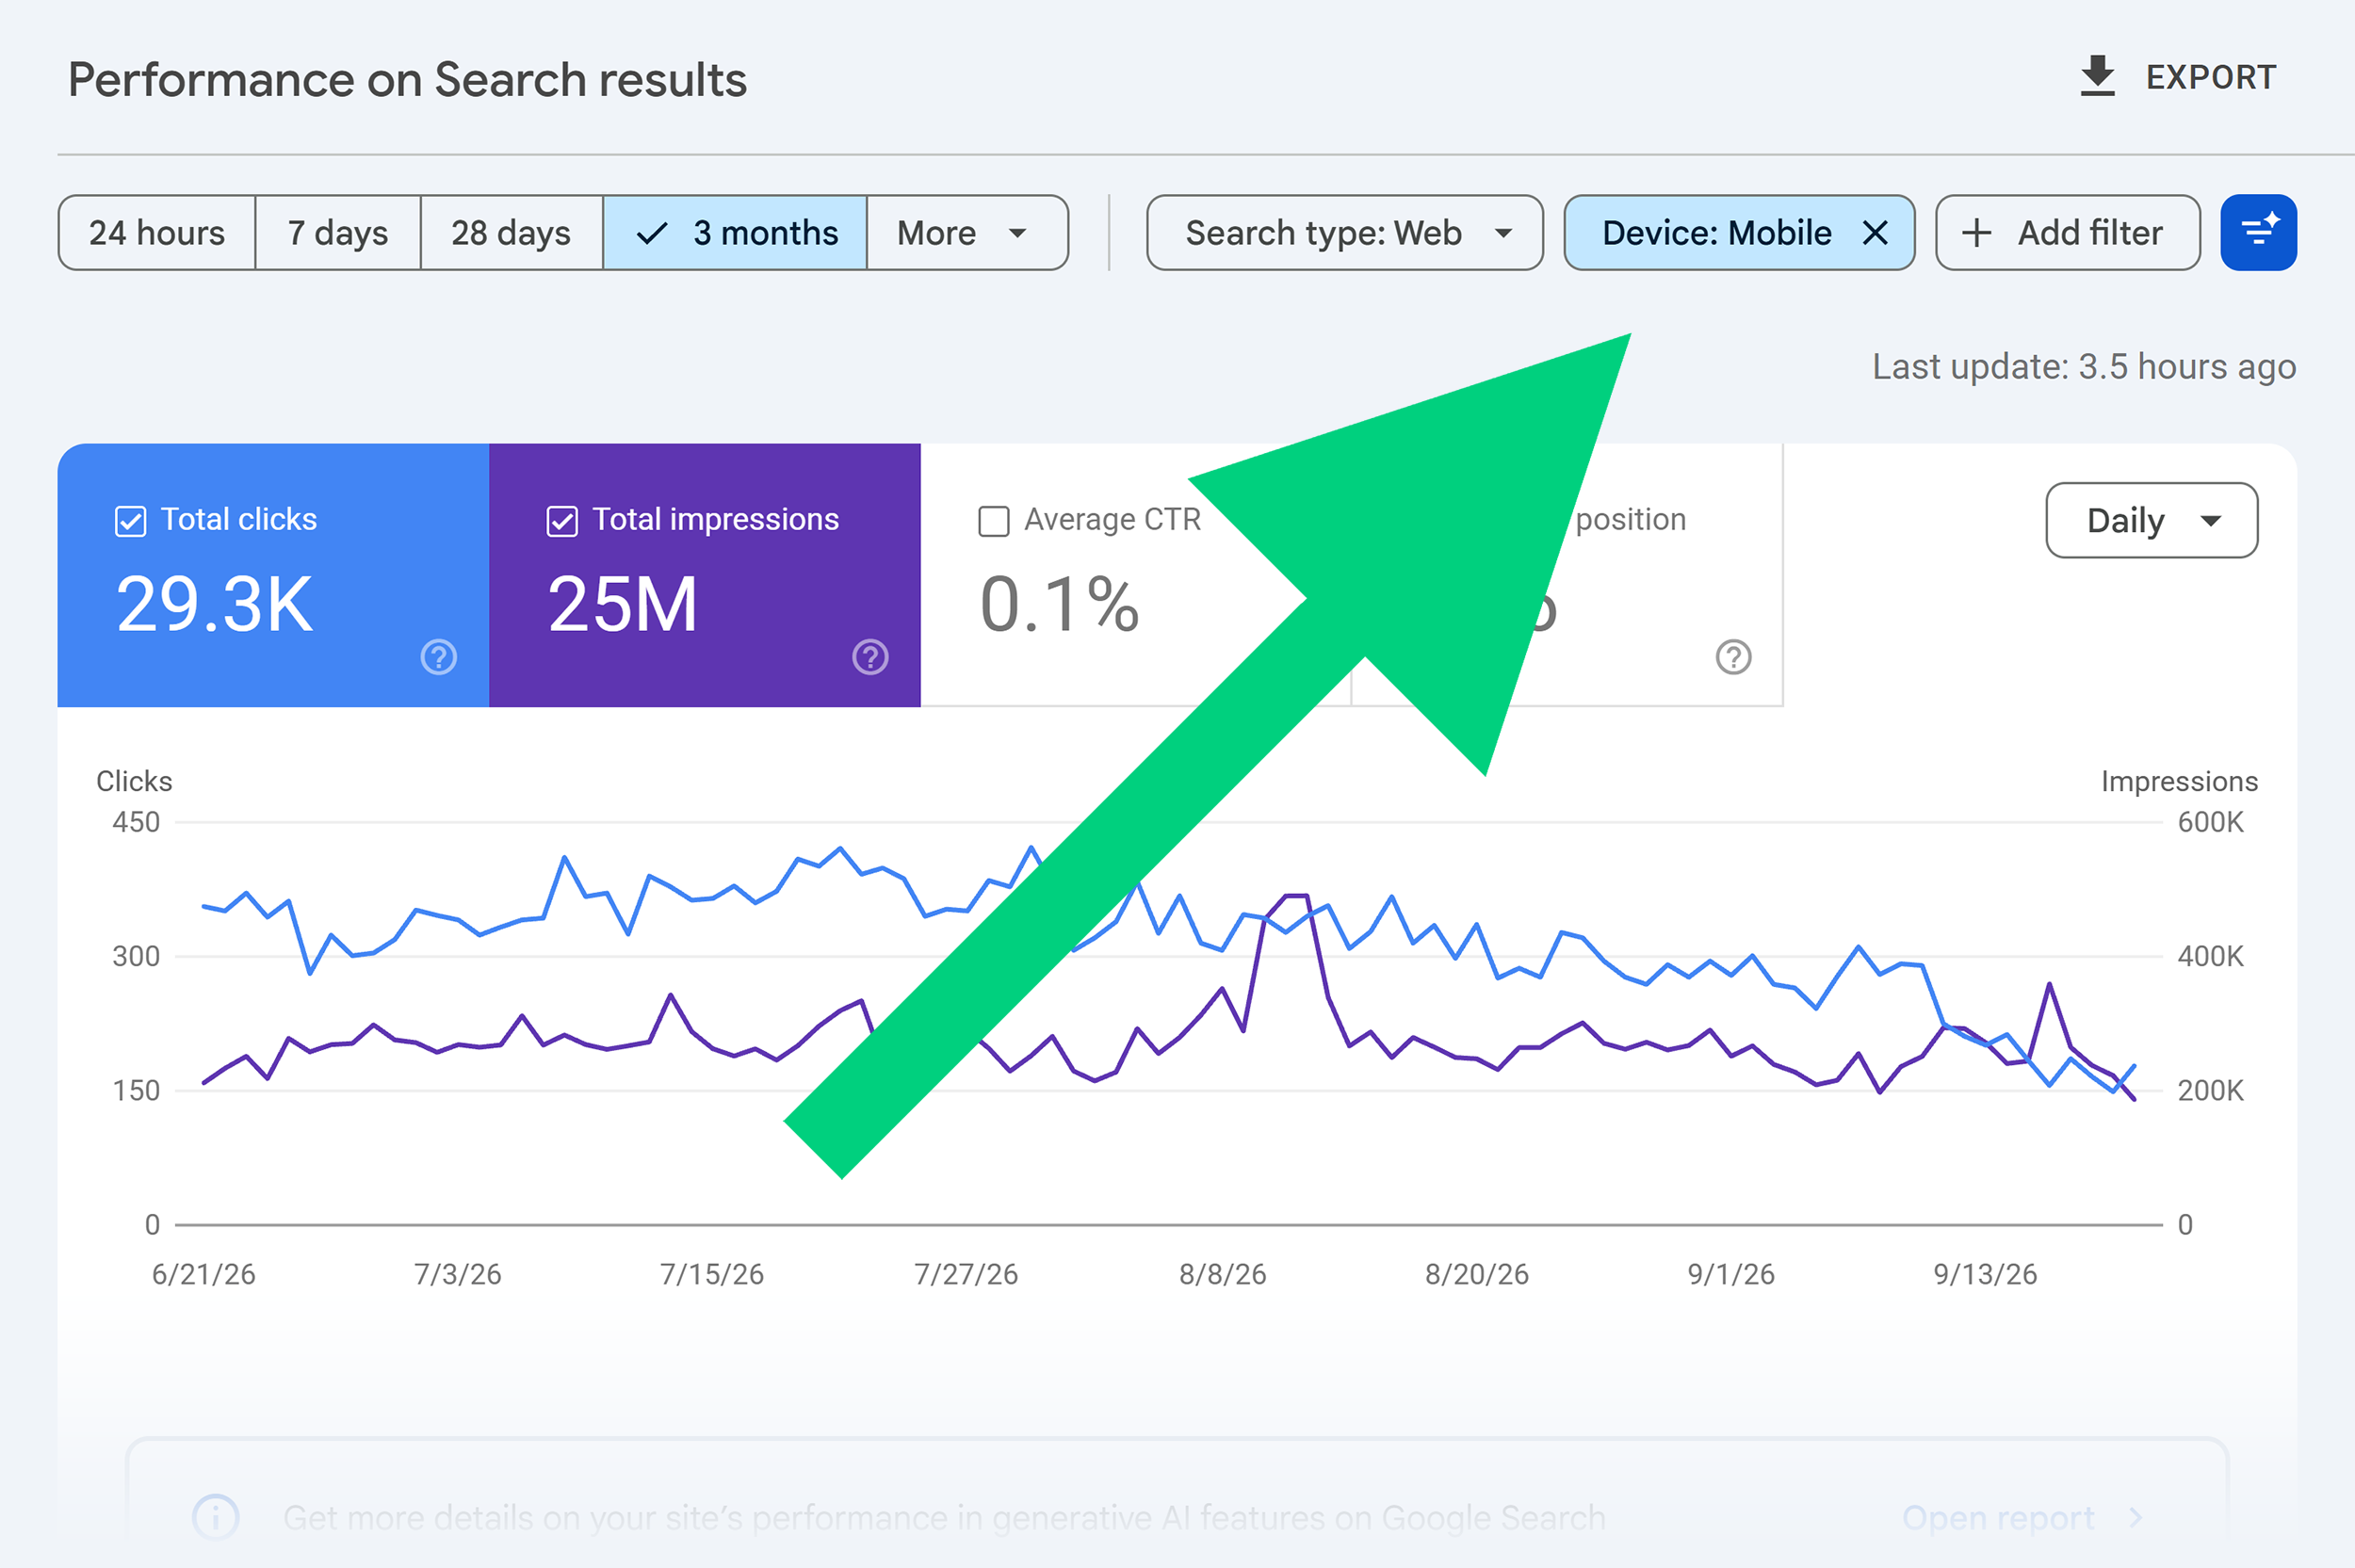Uncheck the Total impressions checkbox
Screen dimensions: 2355x1568
click(x=562, y=521)
